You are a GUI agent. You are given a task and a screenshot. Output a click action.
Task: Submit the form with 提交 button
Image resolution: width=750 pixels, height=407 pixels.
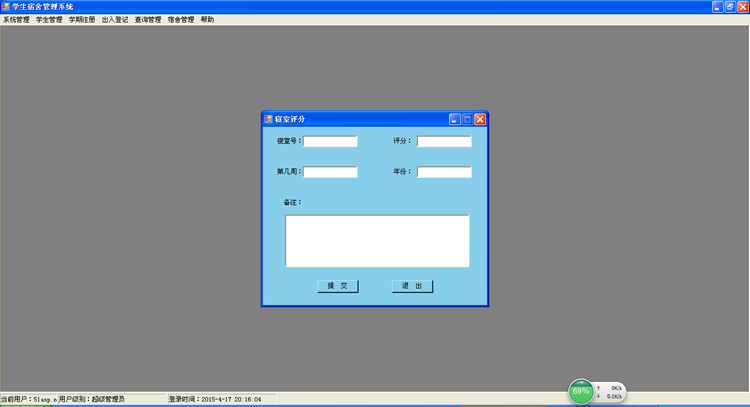click(338, 286)
